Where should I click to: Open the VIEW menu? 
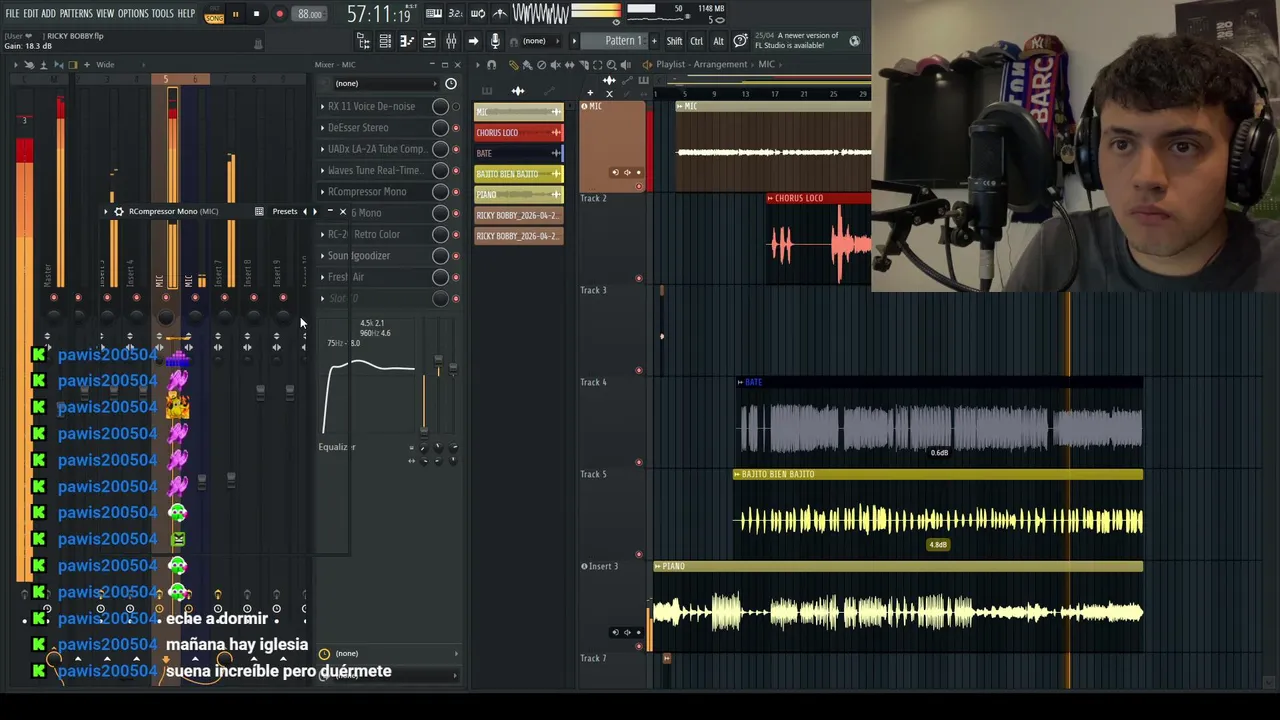105,13
